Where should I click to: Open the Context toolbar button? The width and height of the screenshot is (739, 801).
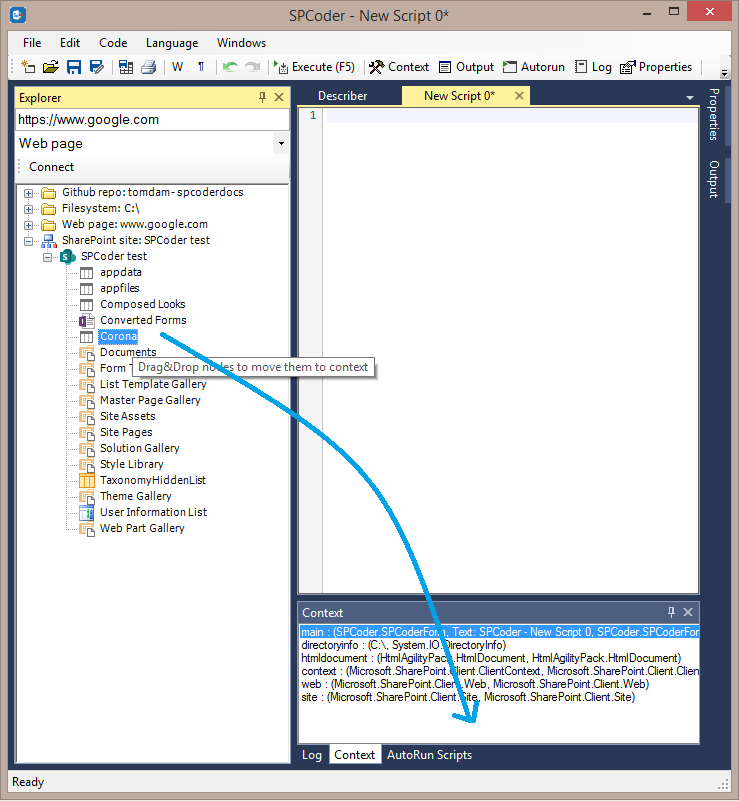pyautogui.click(x=399, y=67)
